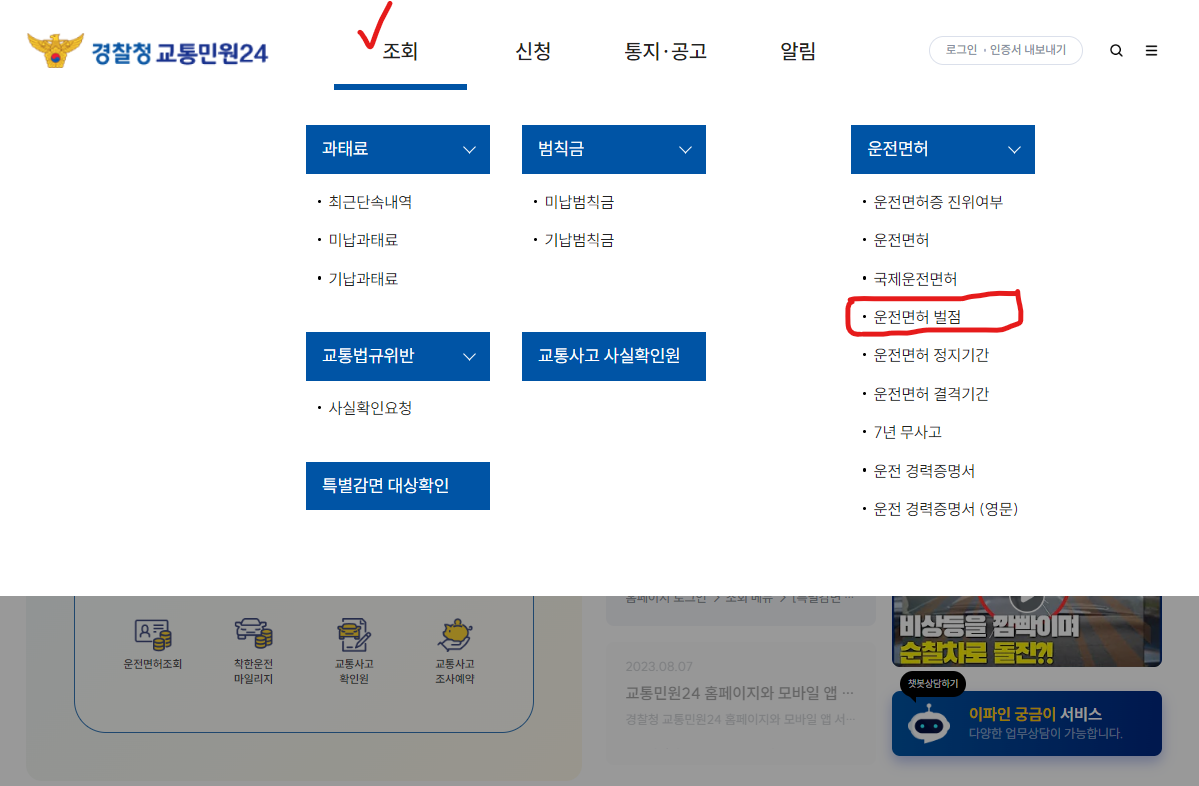Open 최근단속내역 link
This screenshot has height=786, width=1199.
point(370,202)
